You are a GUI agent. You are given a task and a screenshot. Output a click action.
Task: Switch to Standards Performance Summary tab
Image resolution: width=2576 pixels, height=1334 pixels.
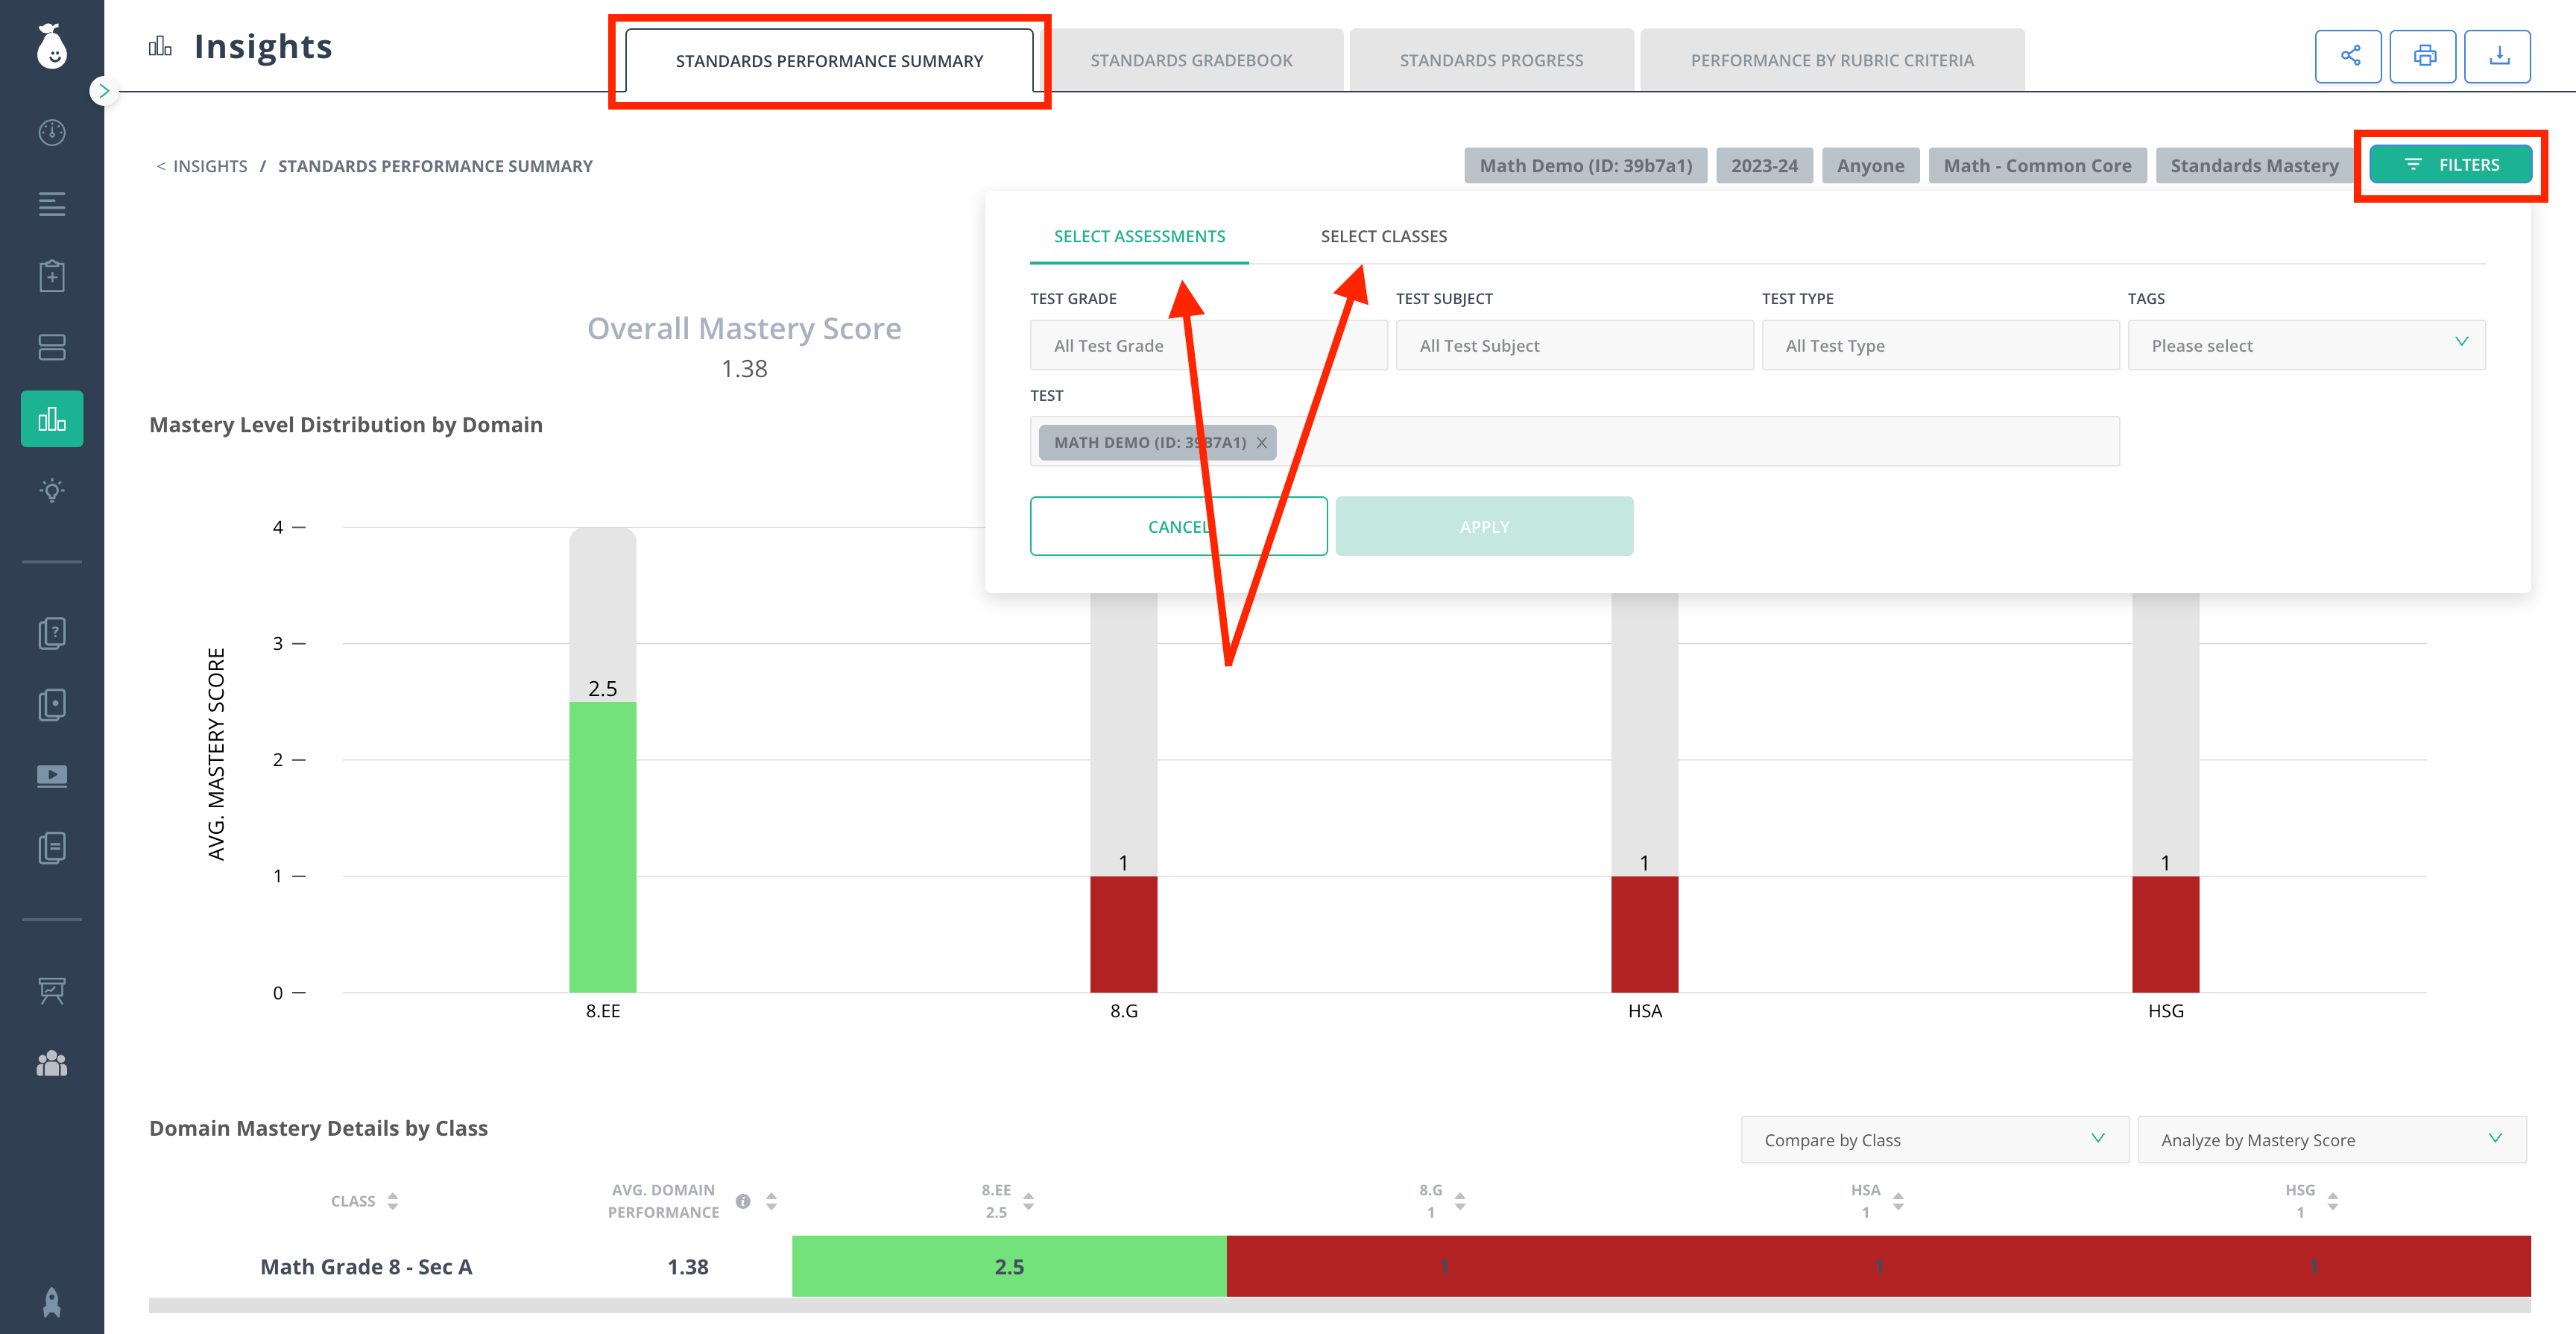[x=829, y=61]
